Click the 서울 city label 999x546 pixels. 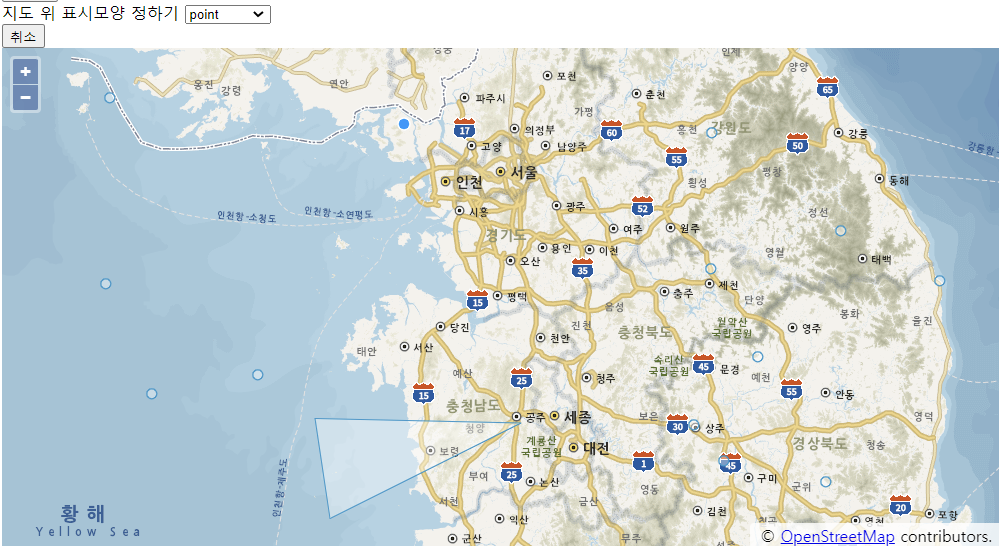524,172
